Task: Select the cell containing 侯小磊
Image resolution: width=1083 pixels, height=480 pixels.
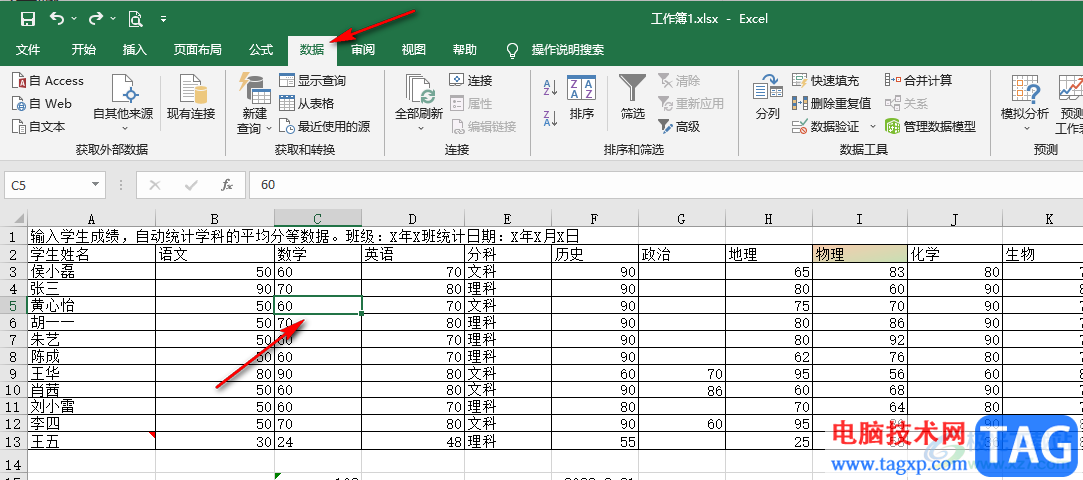Action: pyautogui.click(x=91, y=271)
